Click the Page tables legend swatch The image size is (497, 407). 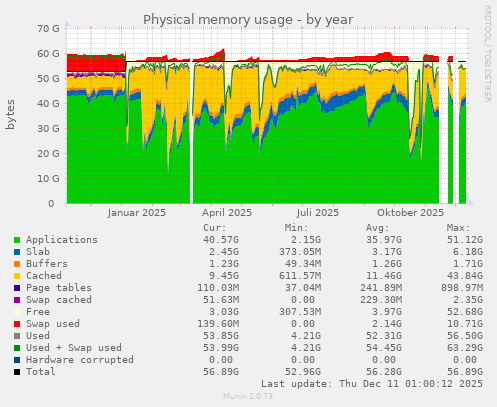pyautogui.click(x=17, y=288)
